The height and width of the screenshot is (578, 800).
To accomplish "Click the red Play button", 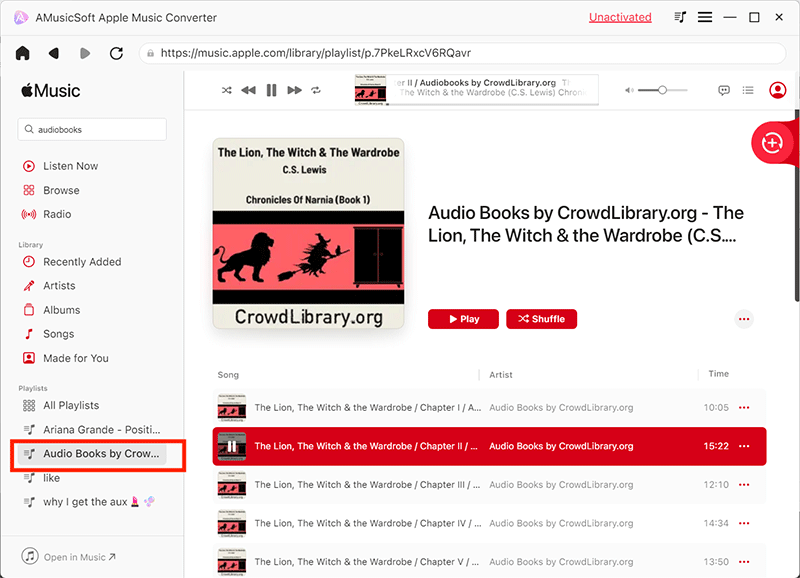I will [463, 319].
